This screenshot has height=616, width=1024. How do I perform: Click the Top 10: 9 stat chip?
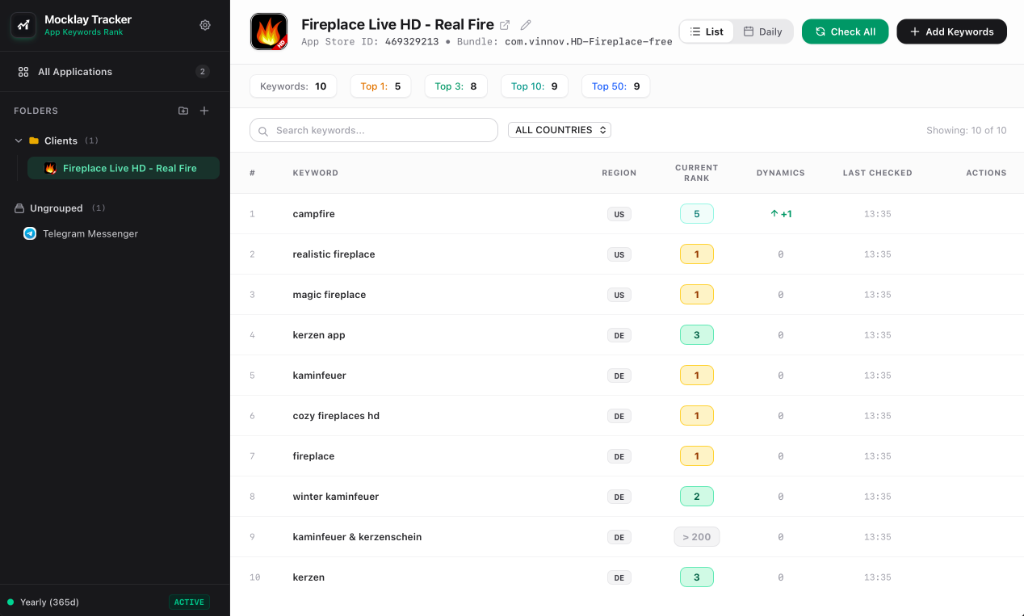coord(534,86)
